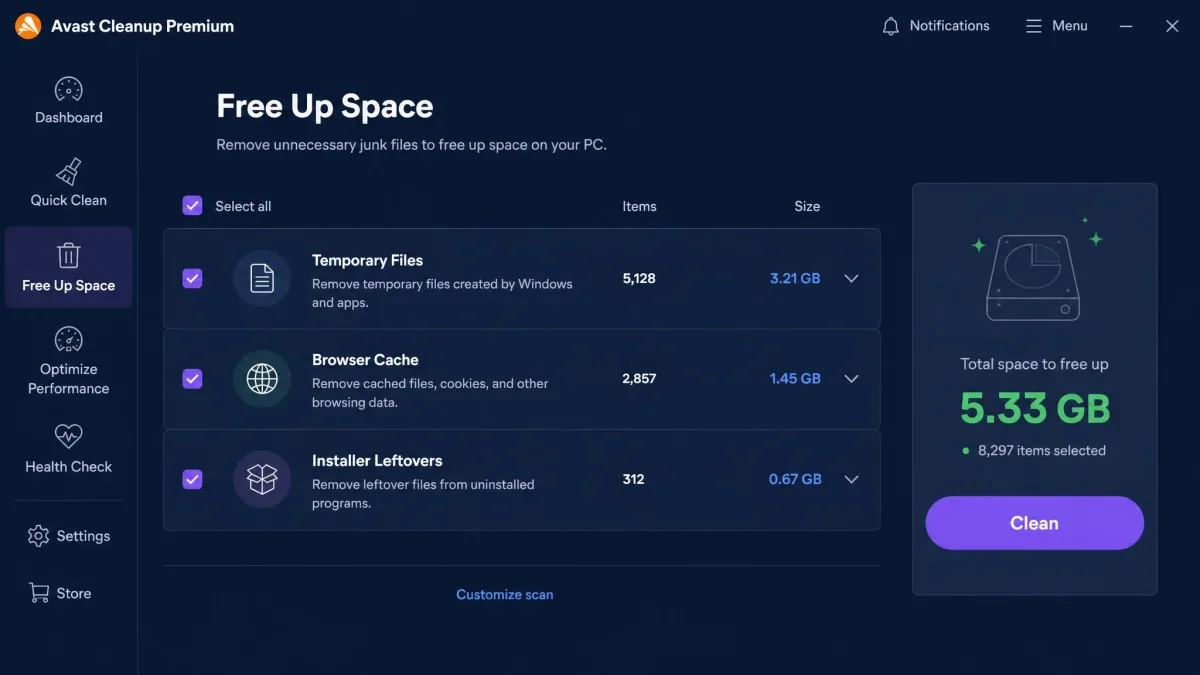
Task: Click the purple Clean button
Action: click(x=1034, y=523)
